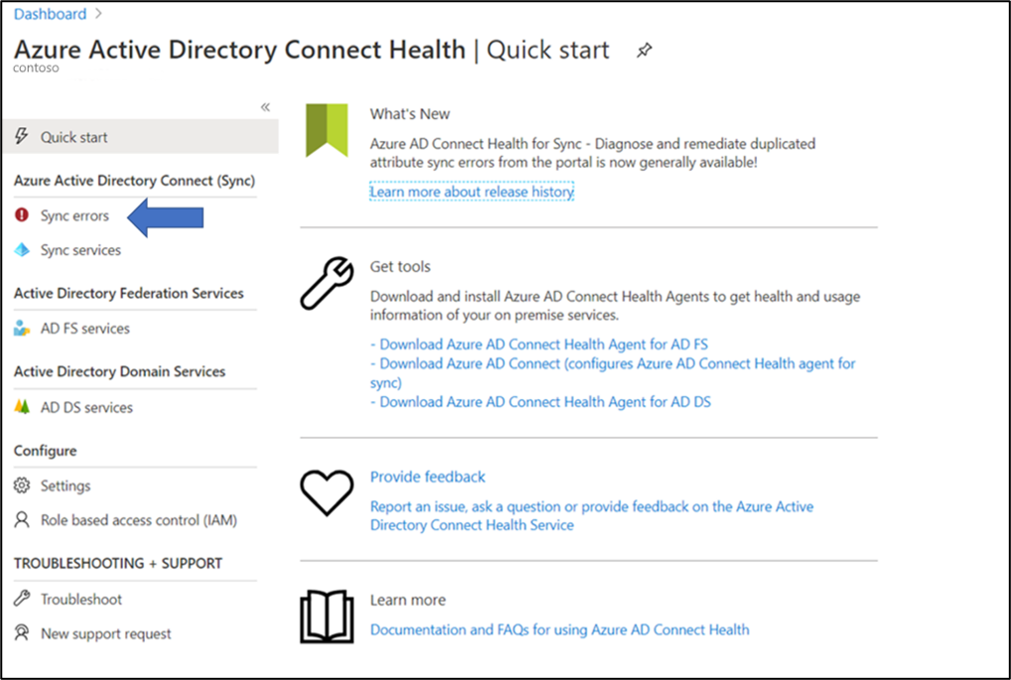
Task: Click the Troubleshoot wrench icon in sidebar
Action: [22, 599]
